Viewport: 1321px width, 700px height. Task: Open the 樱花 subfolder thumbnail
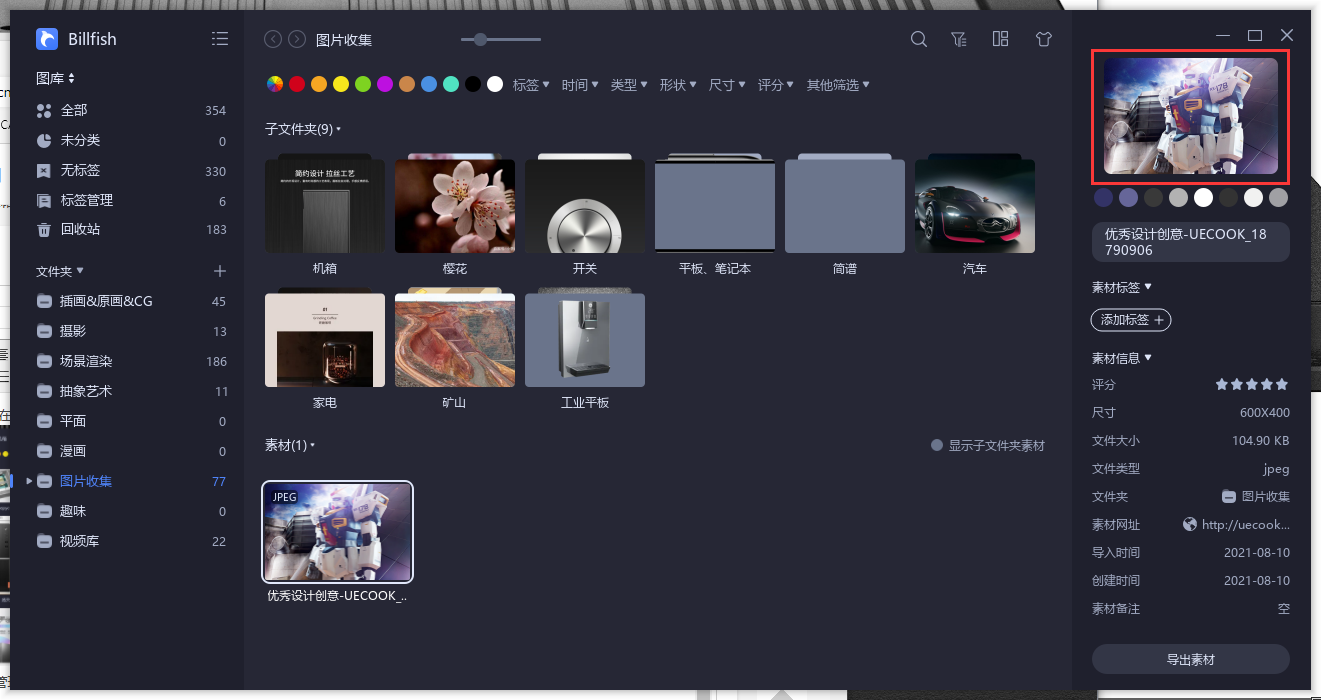[x=455, y=205]
